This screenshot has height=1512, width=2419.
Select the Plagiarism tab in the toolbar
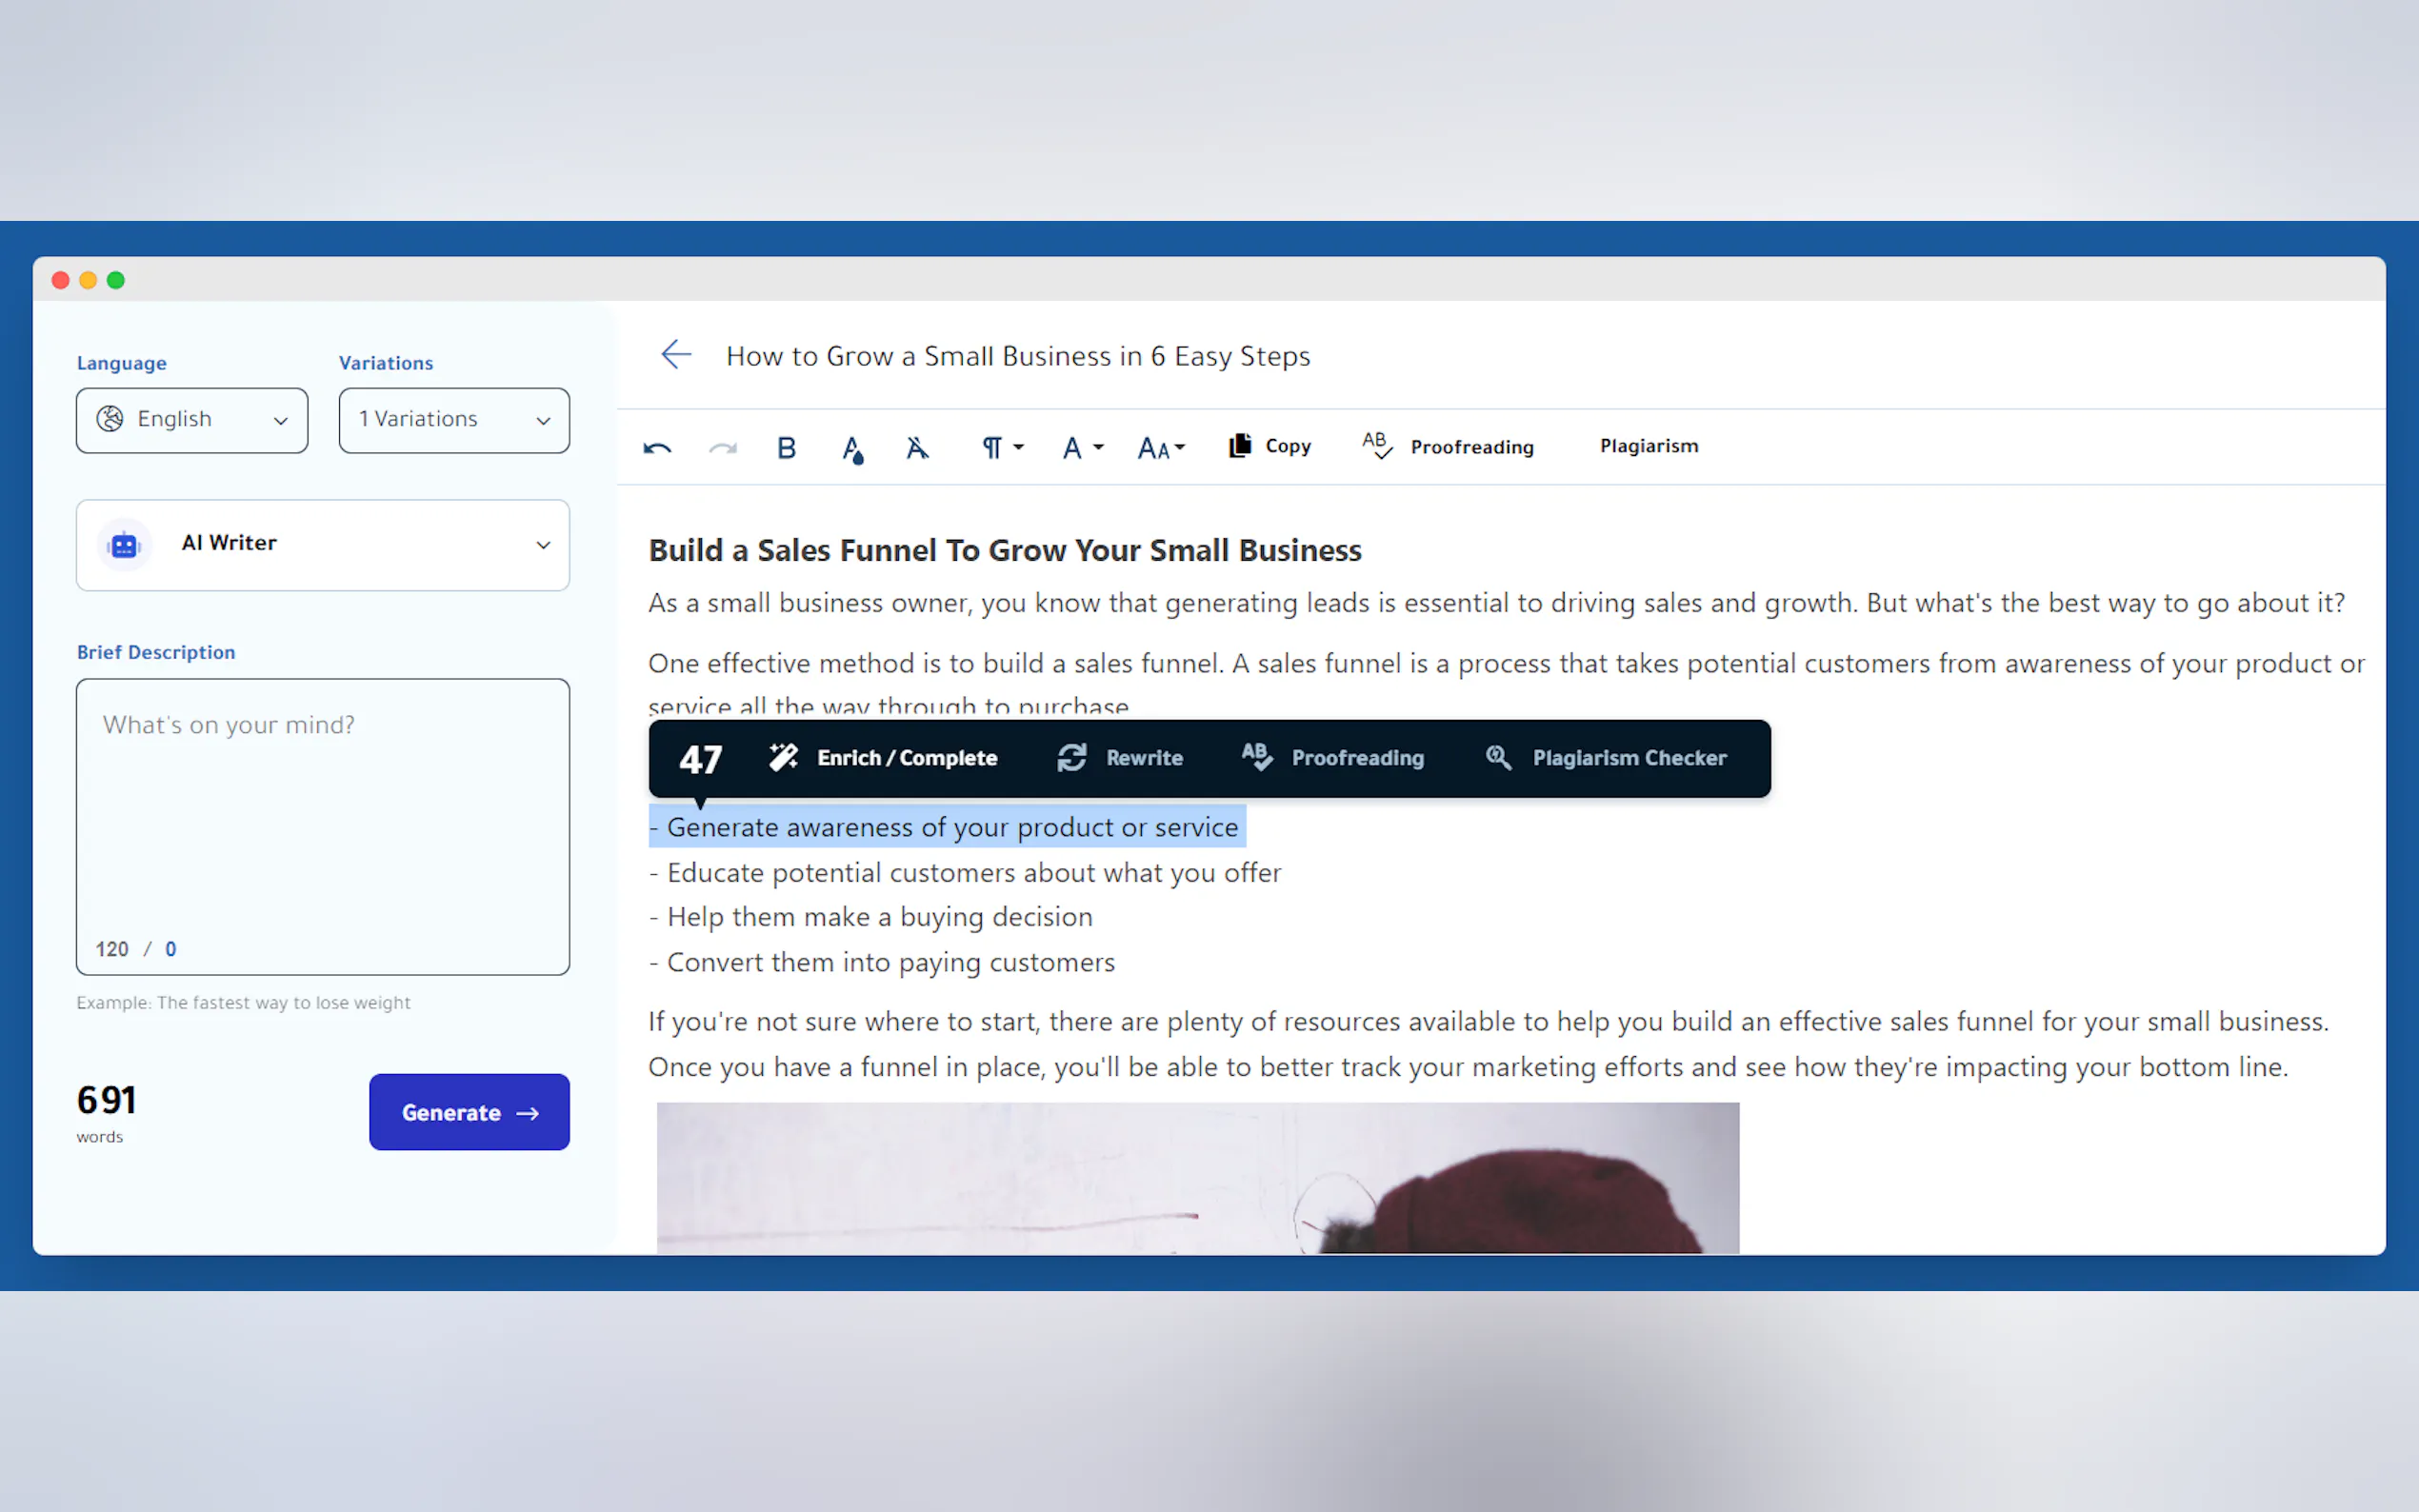pyautogui.click(x=1648, y=445)
